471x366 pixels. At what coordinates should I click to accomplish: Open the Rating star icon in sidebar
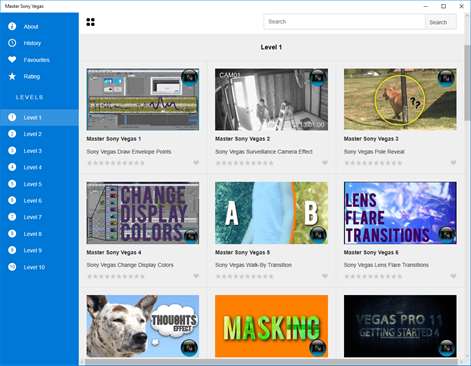pos(12,76)
